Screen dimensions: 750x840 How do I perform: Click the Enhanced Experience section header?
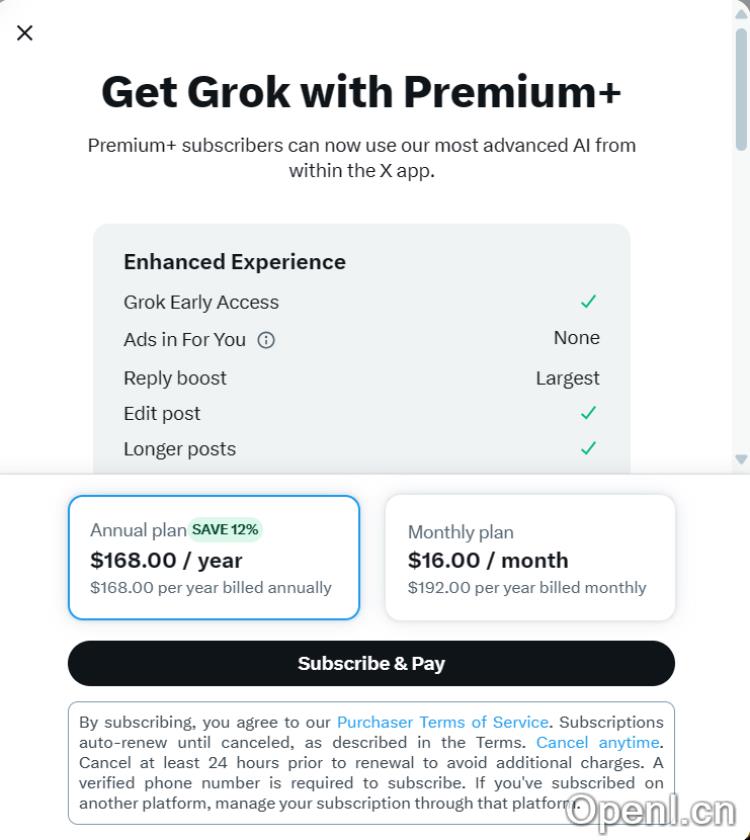pyautogui.click(x=234, y=262)
